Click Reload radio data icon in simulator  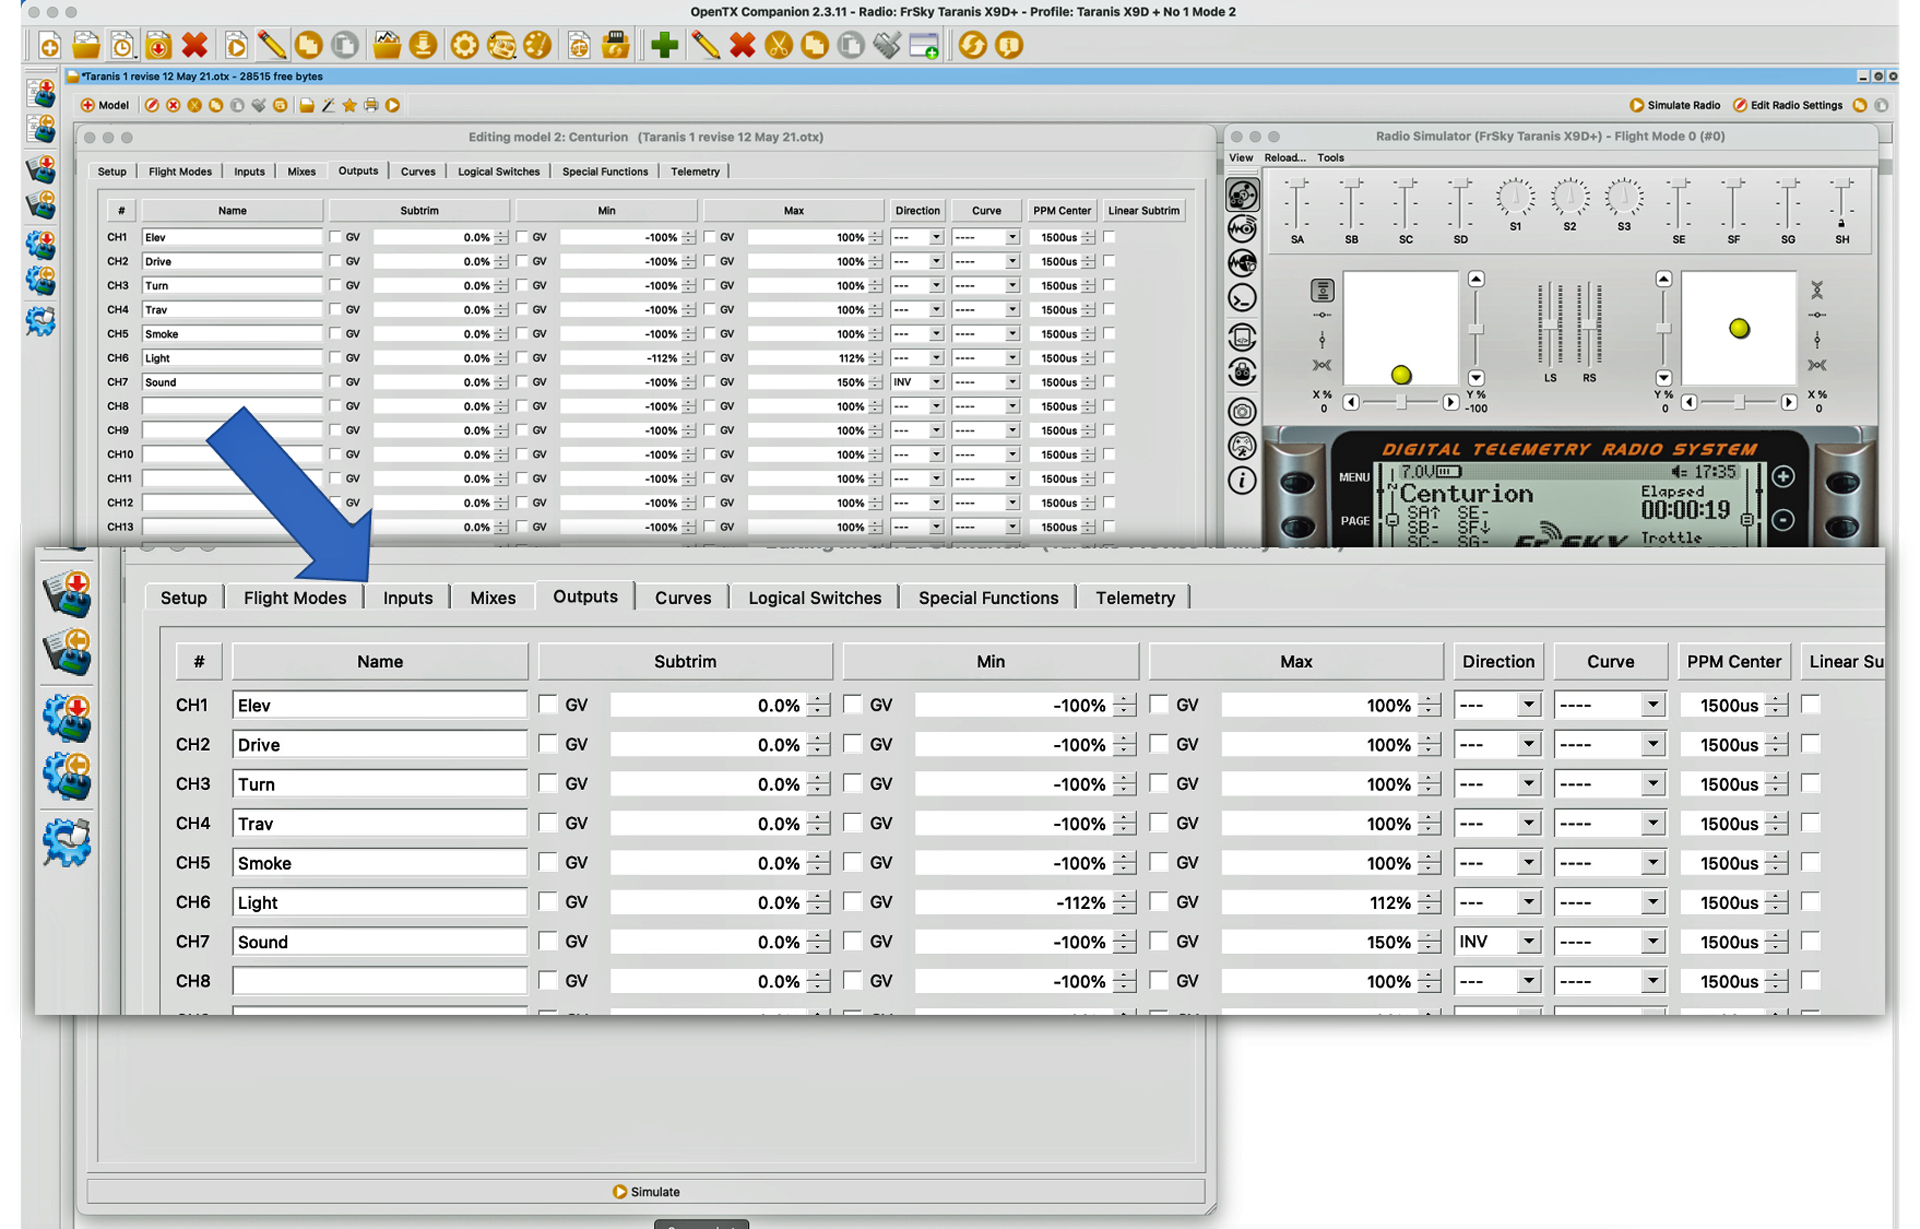1242,372
